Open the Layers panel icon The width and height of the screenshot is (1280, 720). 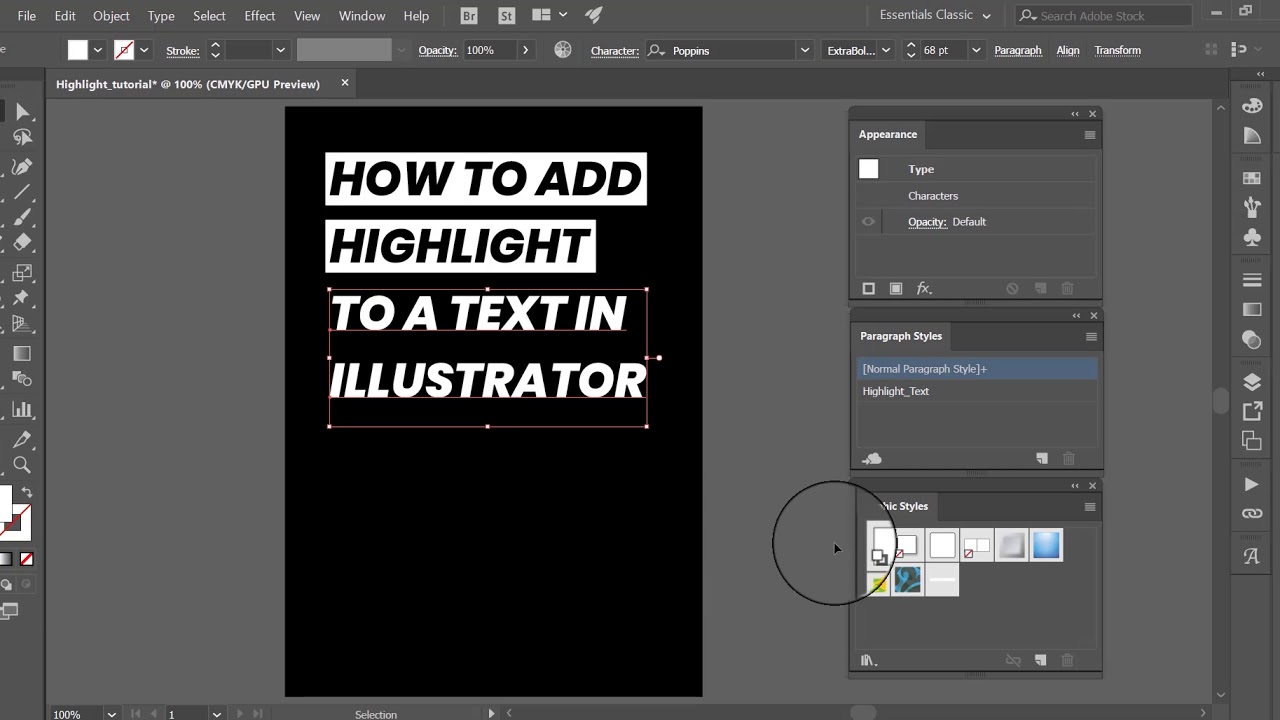(x=1252, y=382)
